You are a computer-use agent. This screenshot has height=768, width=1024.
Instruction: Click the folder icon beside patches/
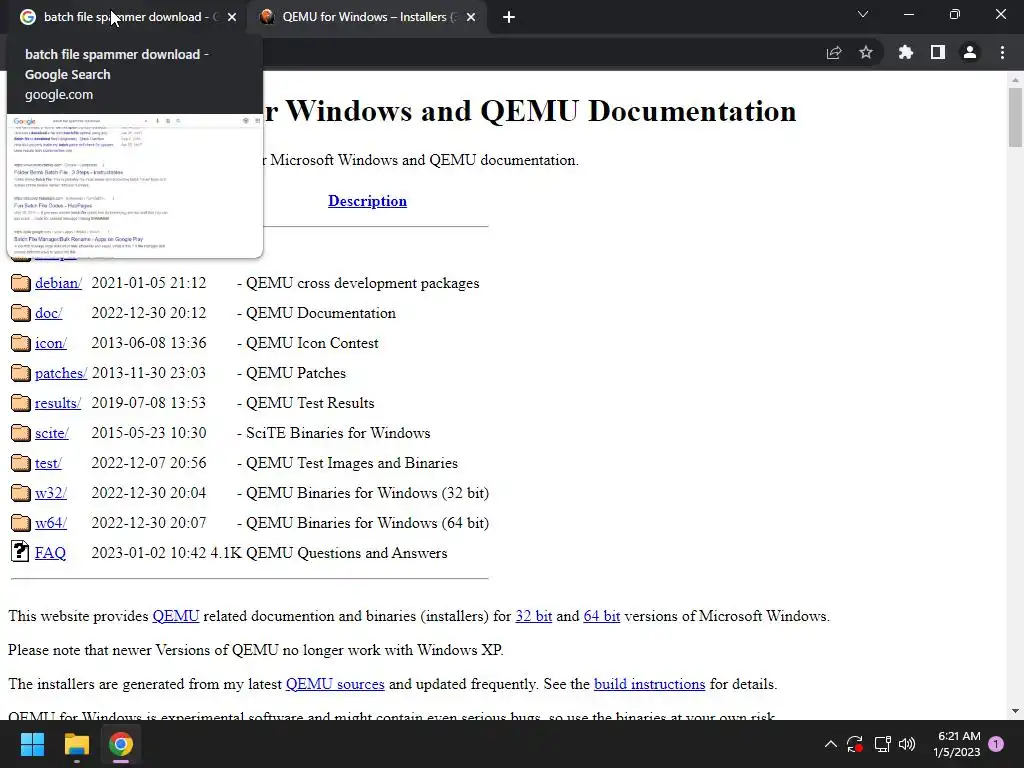tap(20, 373)
